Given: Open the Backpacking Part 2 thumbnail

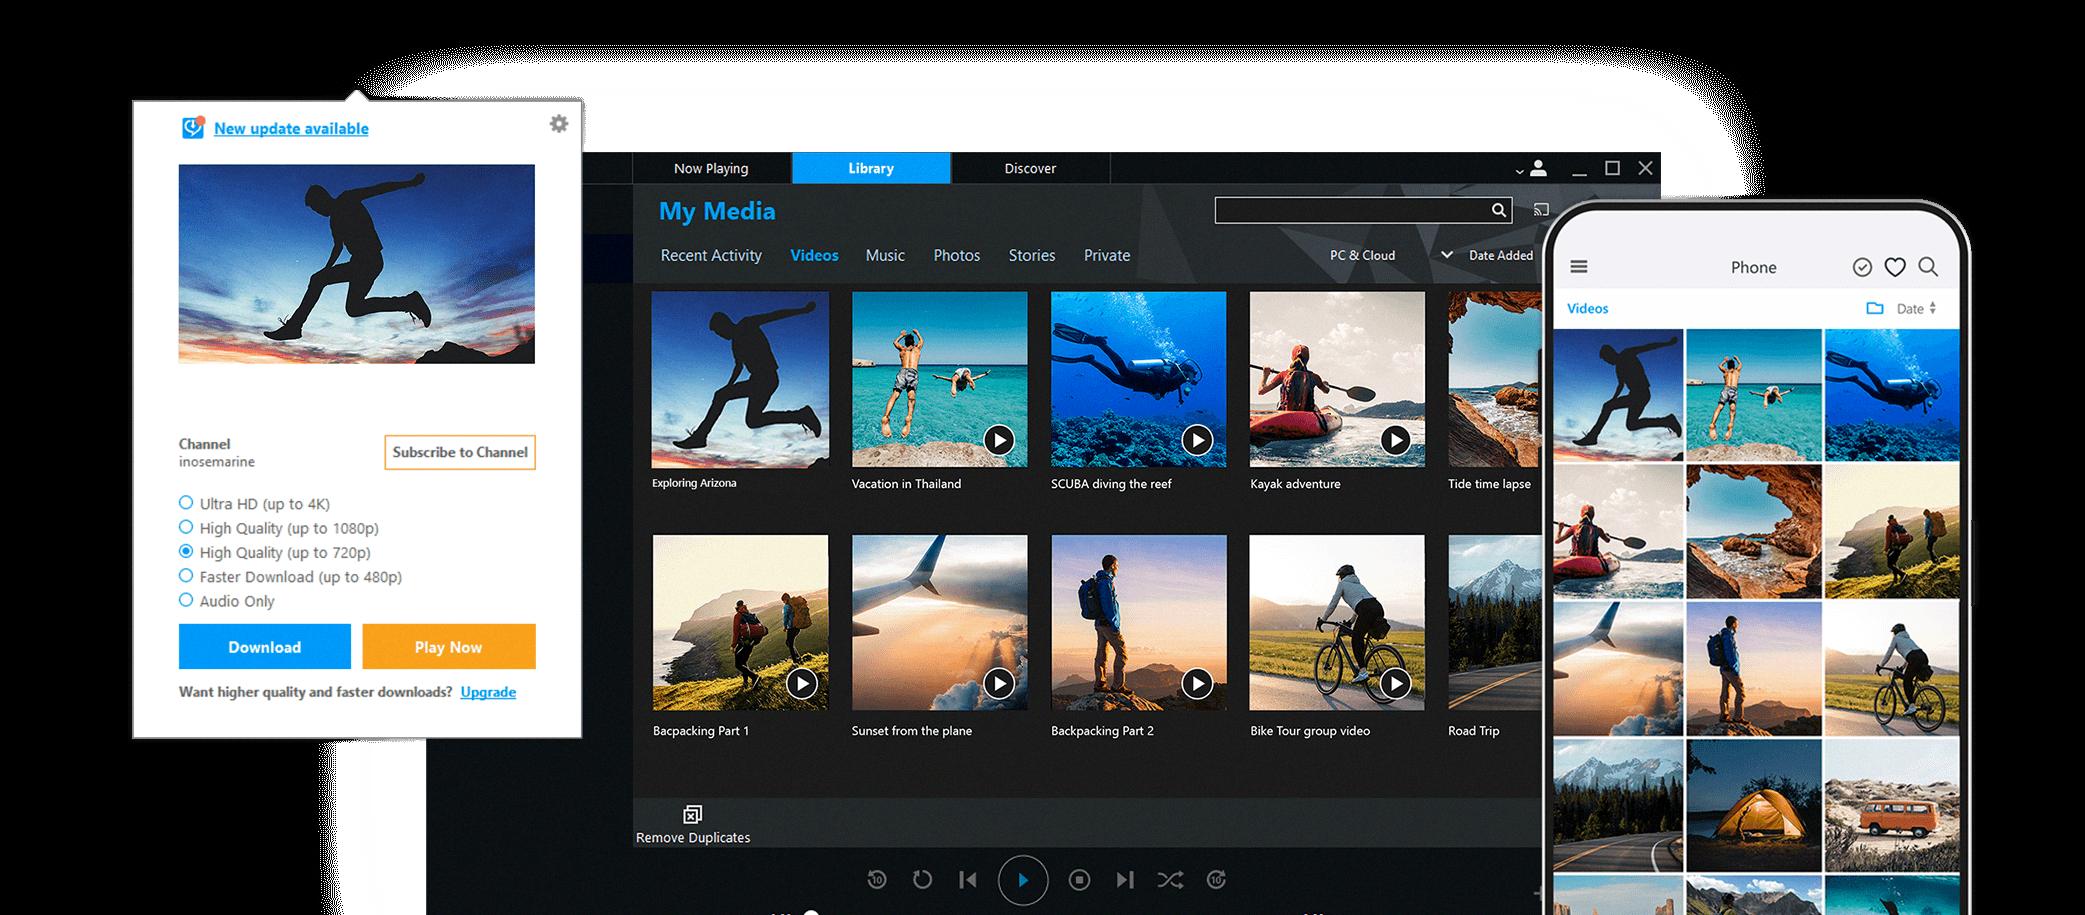Looking at the screenshot, I should 1139,623.
